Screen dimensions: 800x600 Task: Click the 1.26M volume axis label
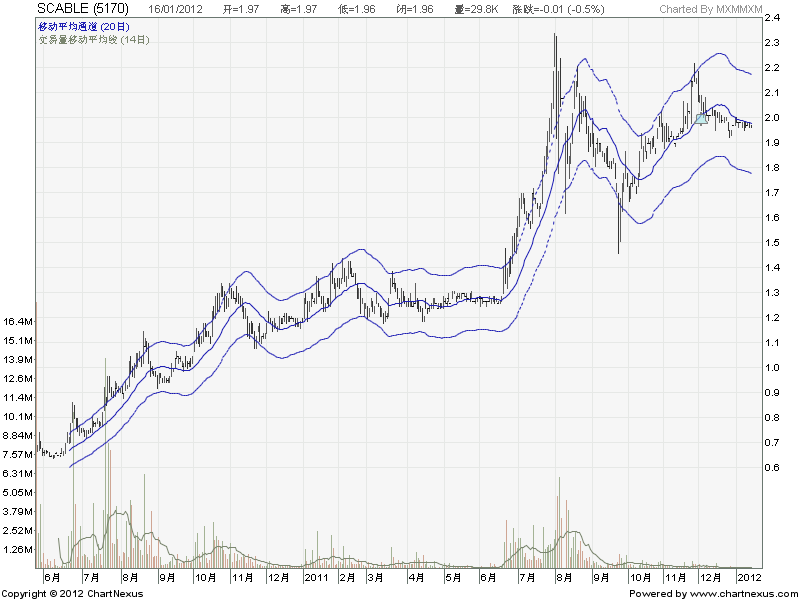point(20,549)
